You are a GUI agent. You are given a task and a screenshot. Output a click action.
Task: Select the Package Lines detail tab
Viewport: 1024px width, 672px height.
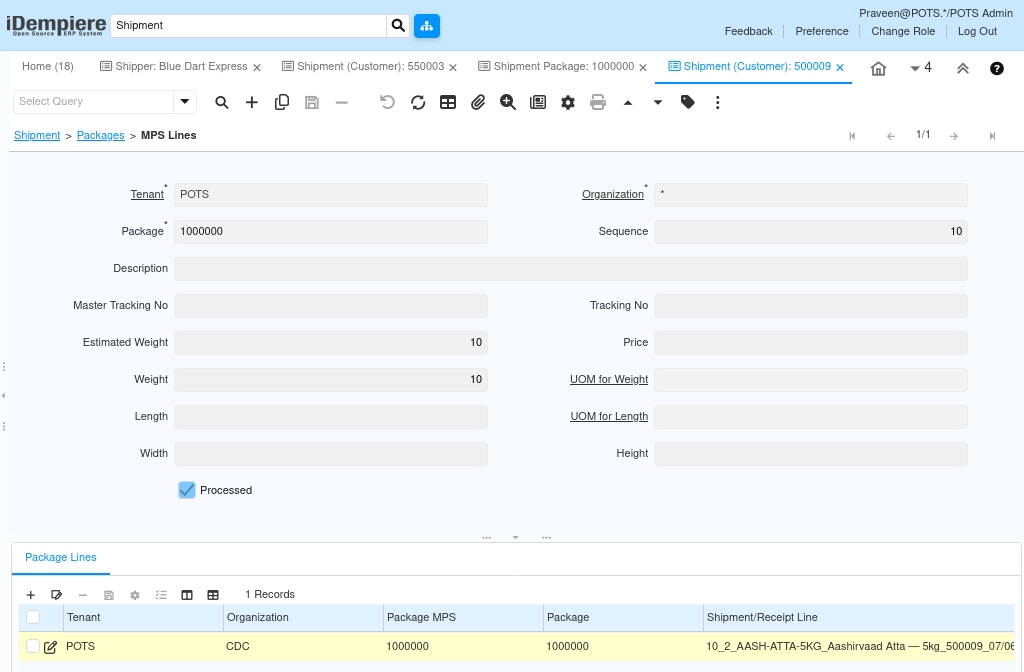click(x=61, y=558)
